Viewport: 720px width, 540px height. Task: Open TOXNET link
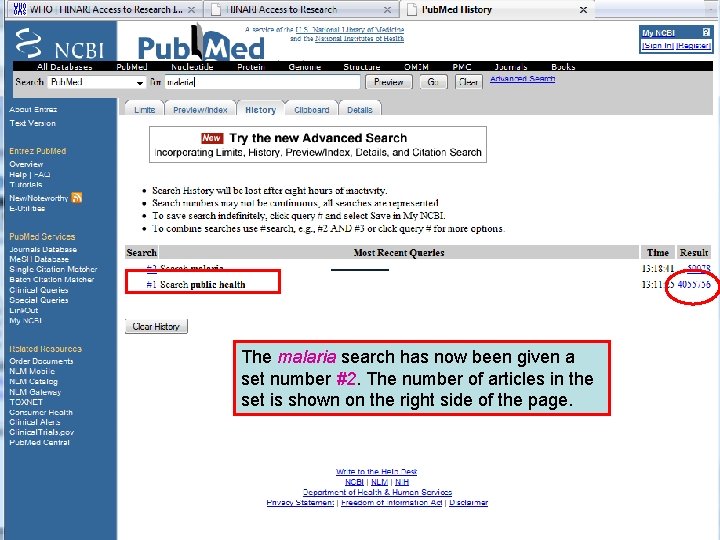pos(26,402)
